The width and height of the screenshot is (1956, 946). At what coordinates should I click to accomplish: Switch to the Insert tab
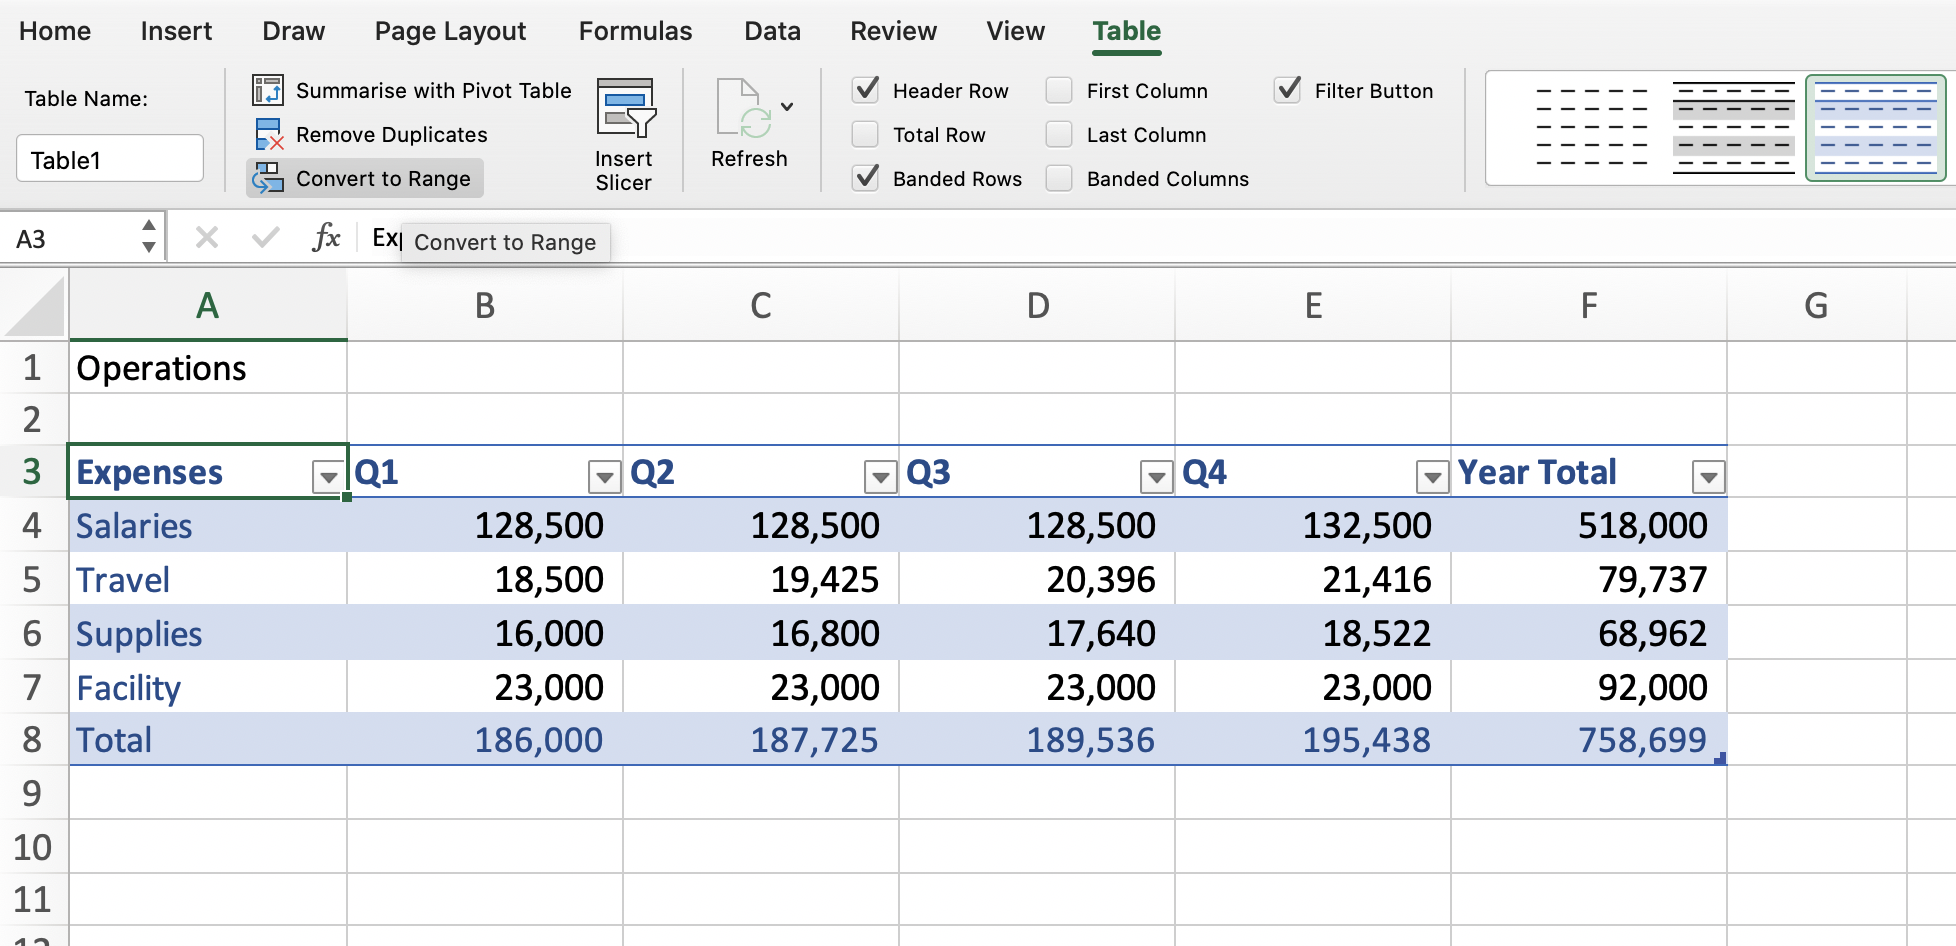(176, 31)
